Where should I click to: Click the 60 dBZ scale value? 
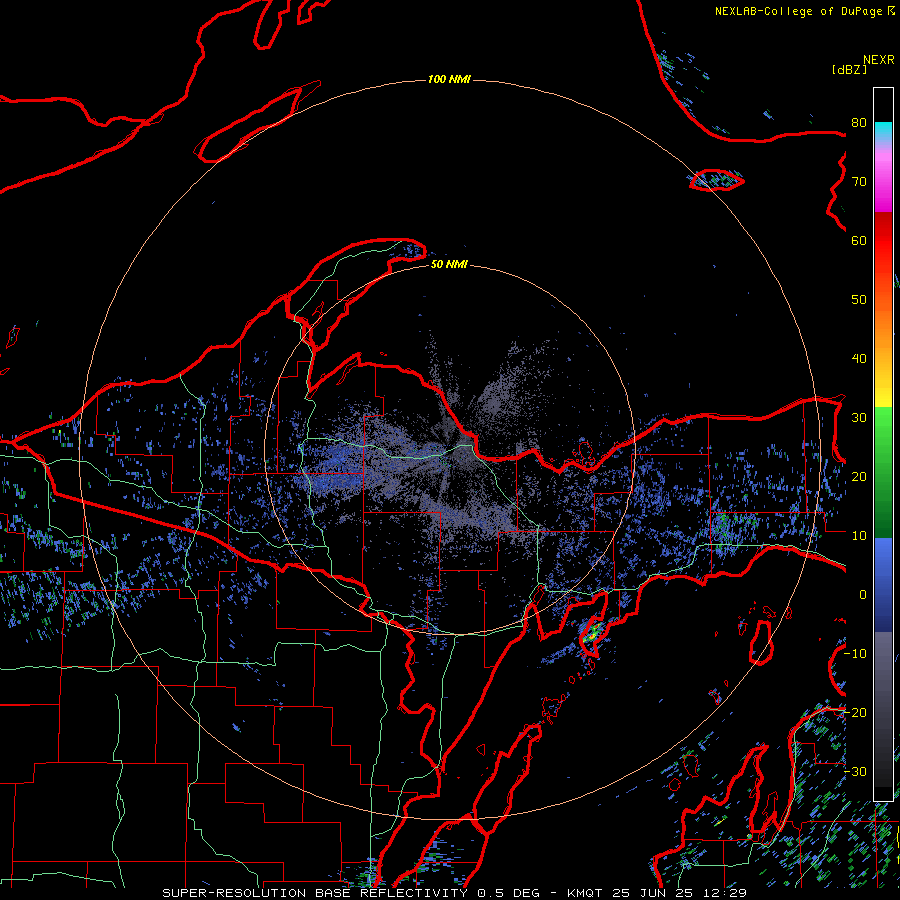(859, 240)
